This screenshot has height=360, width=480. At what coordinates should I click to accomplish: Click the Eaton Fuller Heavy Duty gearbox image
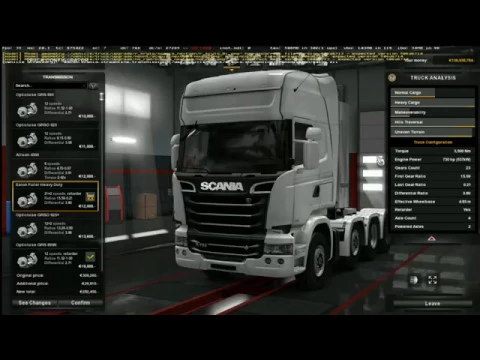point(27,200)
